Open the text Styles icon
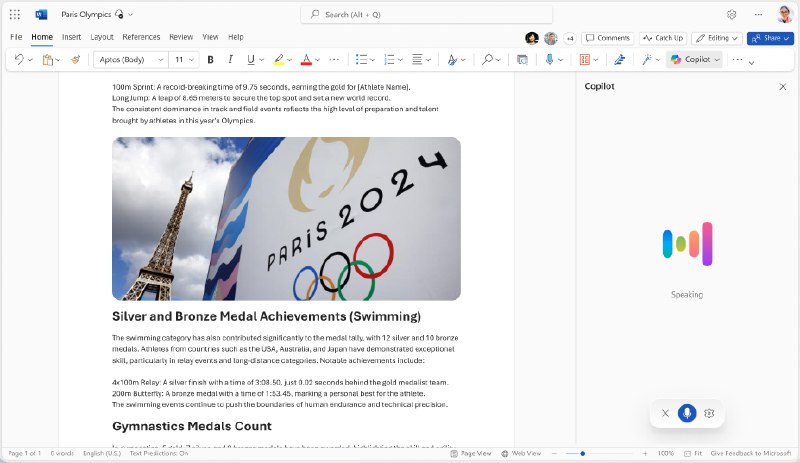Screen dimensions: 800x463 tap(452, 60)
